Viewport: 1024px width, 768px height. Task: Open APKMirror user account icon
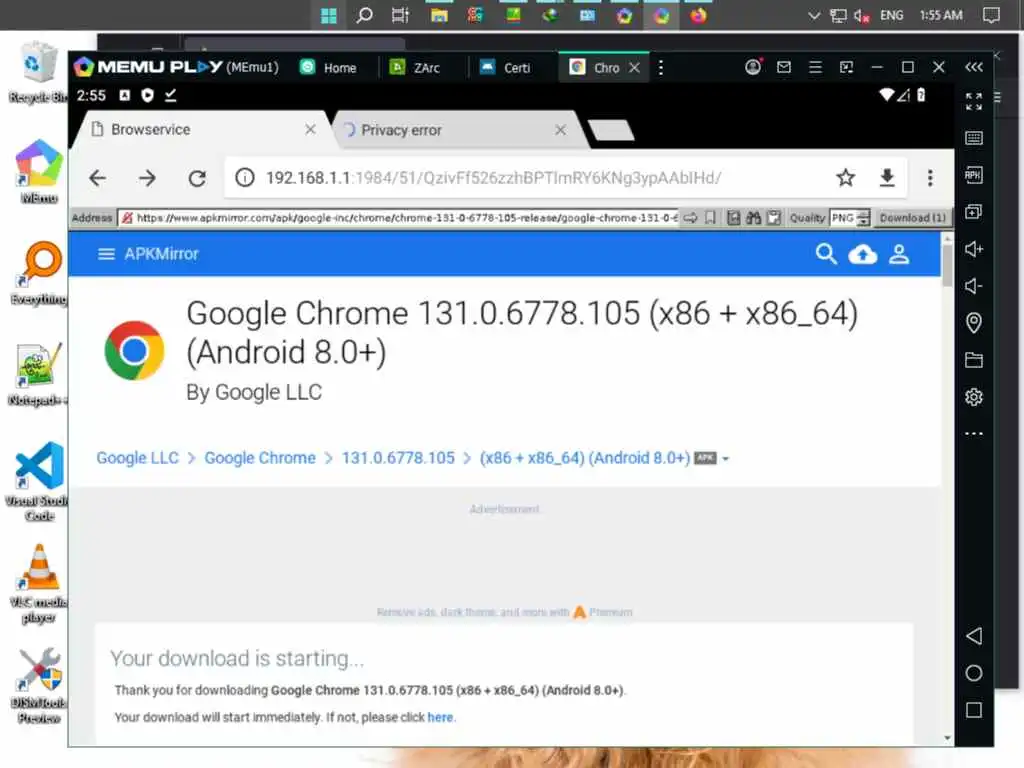point(899,254)
